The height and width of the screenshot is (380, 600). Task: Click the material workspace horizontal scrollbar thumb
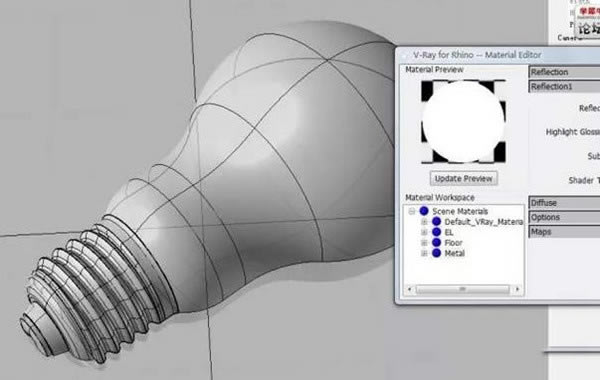point(462,289)
